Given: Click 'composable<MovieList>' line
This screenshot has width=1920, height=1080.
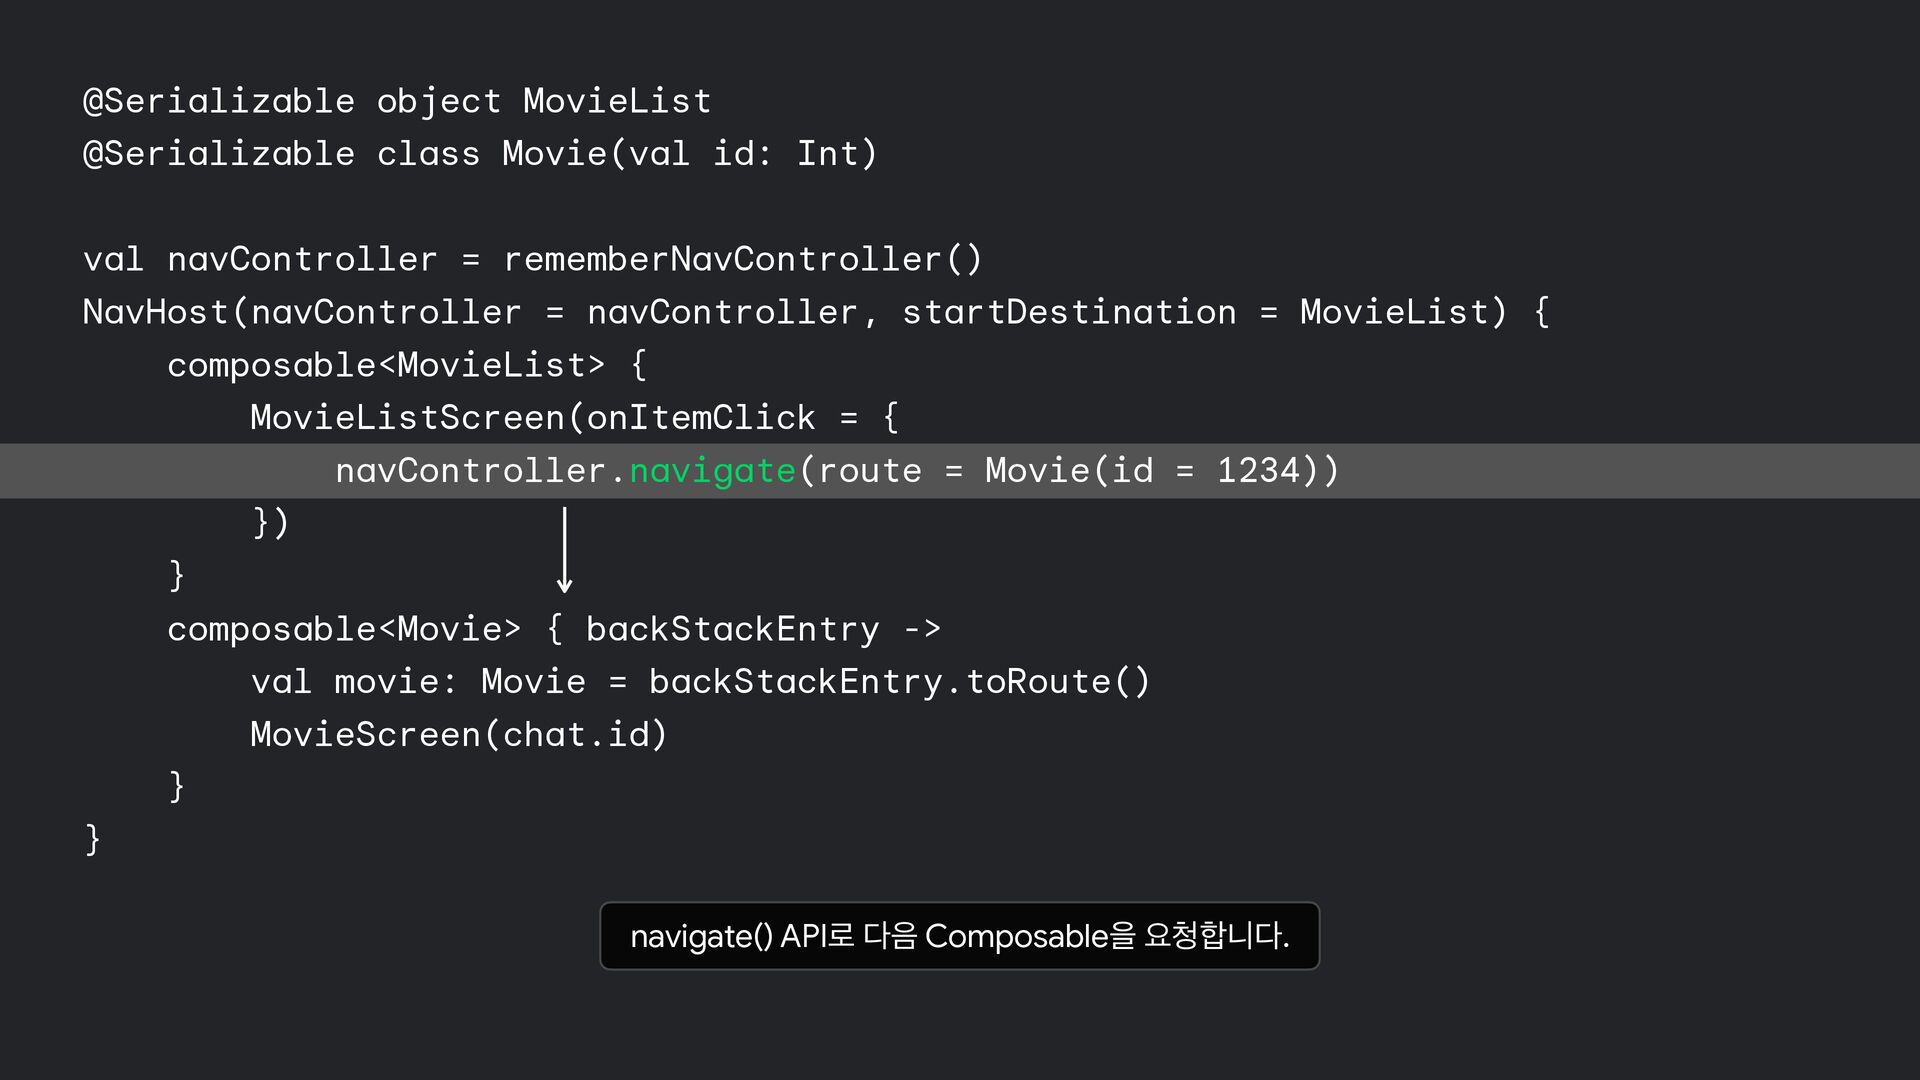Looking at the screenshot, I should (386, 365).
